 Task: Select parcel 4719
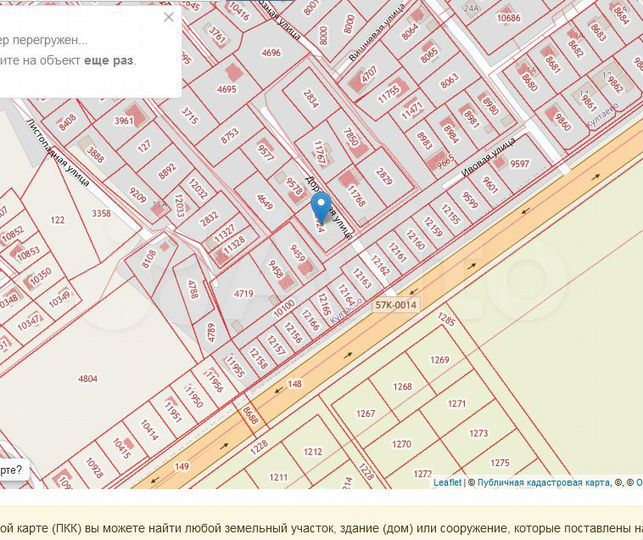click(x=244, y=293)
